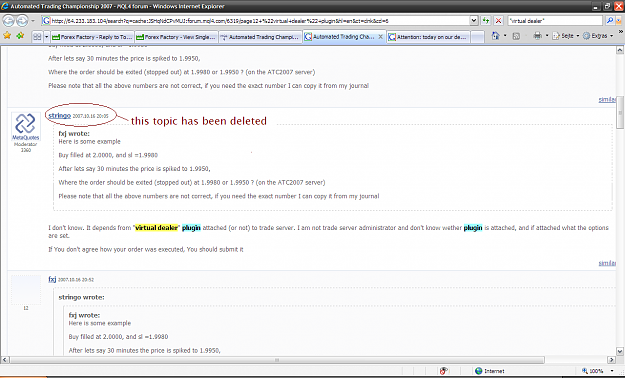Click the second highlighted "plugin" word
This screenshot has height=378, width=625.
point(473,228)
